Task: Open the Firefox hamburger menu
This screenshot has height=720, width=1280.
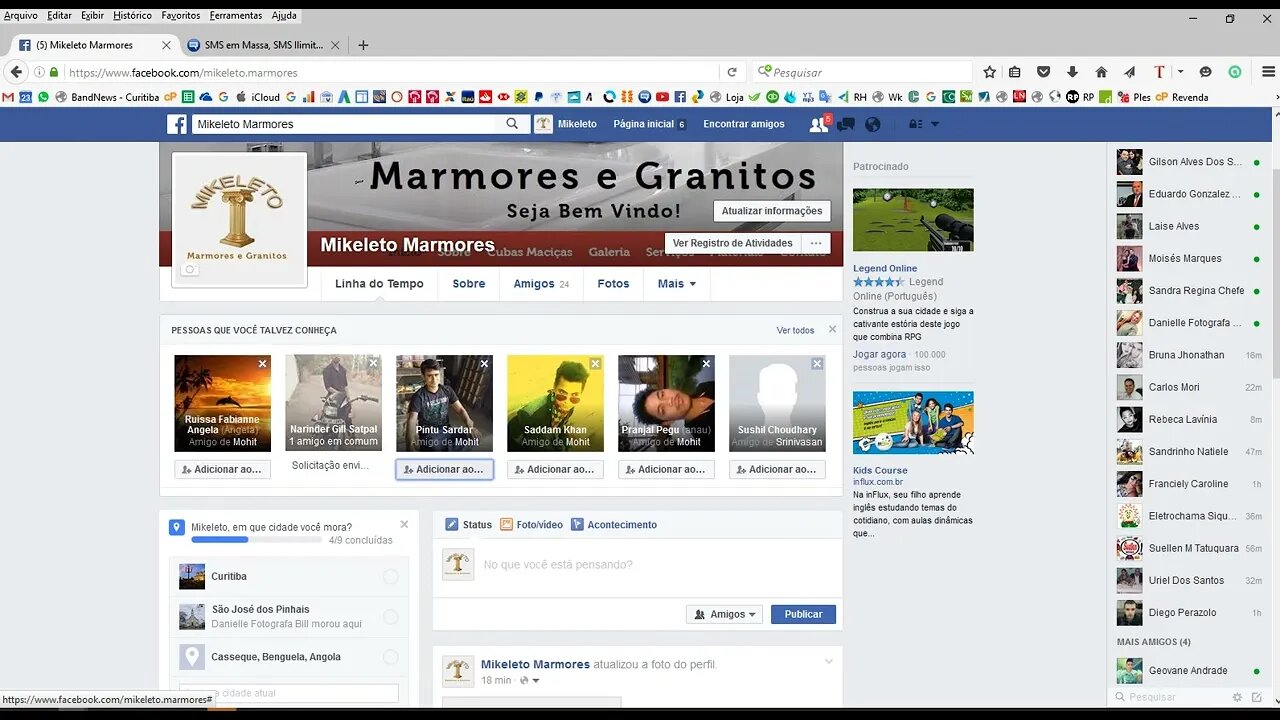Action: click(1268, 72)
